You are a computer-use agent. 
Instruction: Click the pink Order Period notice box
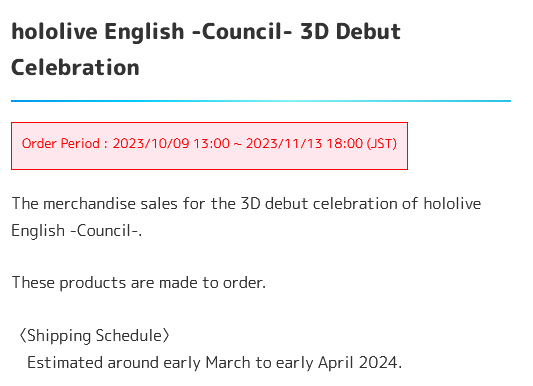point(209,146)
